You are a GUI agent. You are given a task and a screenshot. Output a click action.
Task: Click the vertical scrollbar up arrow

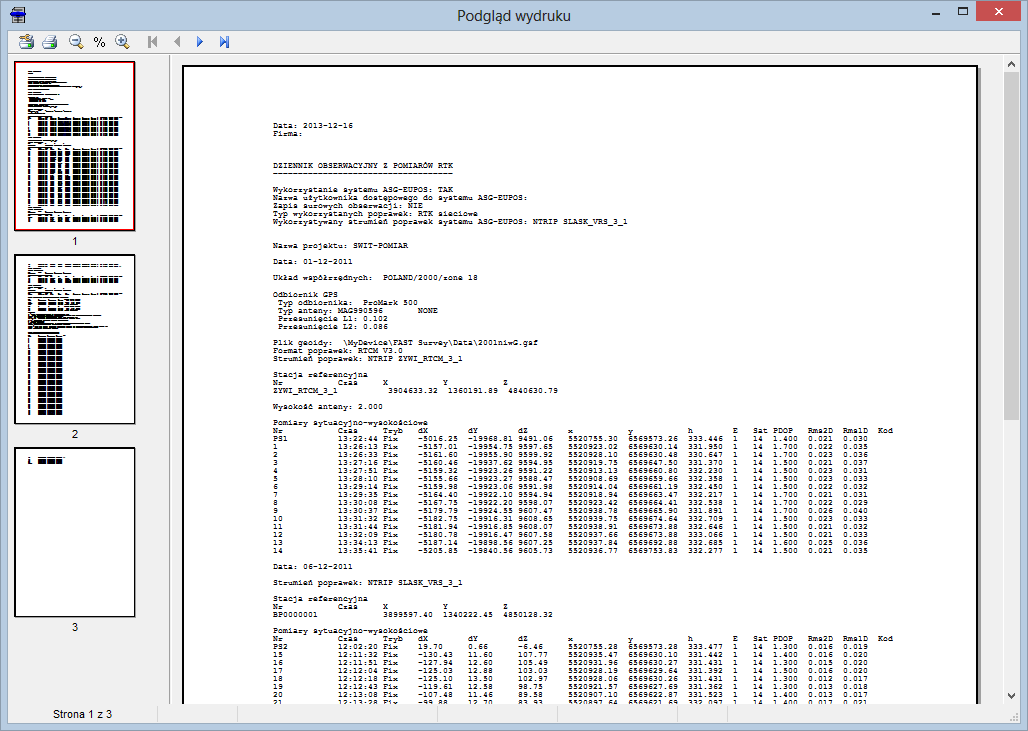click(1011, 66)
